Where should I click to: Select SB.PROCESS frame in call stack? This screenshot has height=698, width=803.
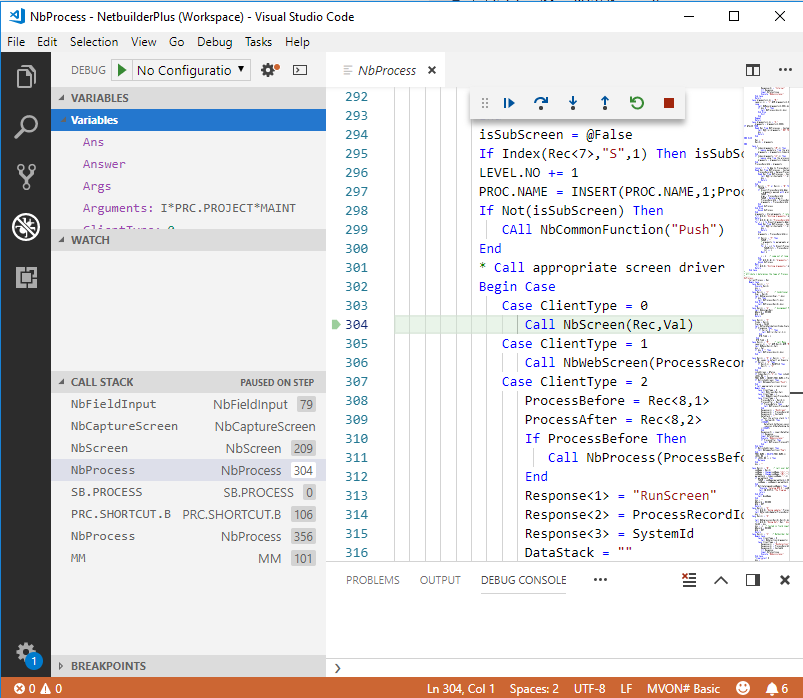click(x=188, y=492)
